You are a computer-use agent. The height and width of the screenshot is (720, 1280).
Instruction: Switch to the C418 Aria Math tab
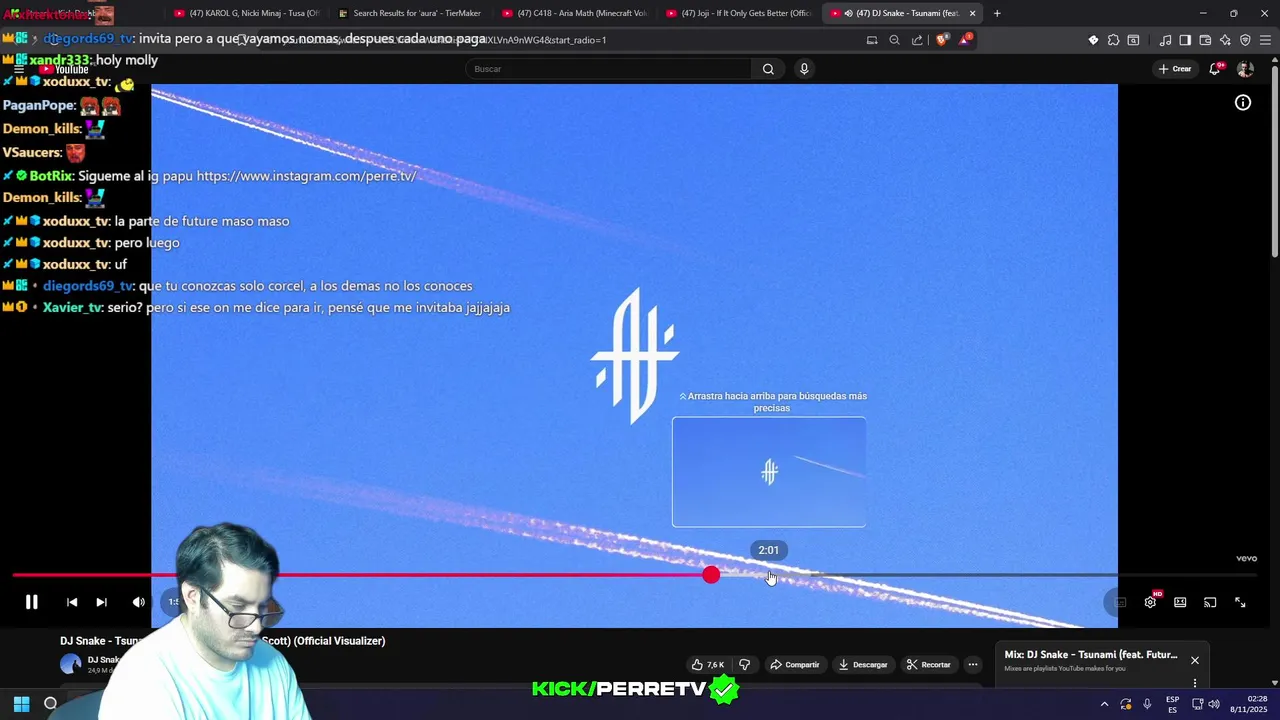pyautogui.click(x=574, y=13)
